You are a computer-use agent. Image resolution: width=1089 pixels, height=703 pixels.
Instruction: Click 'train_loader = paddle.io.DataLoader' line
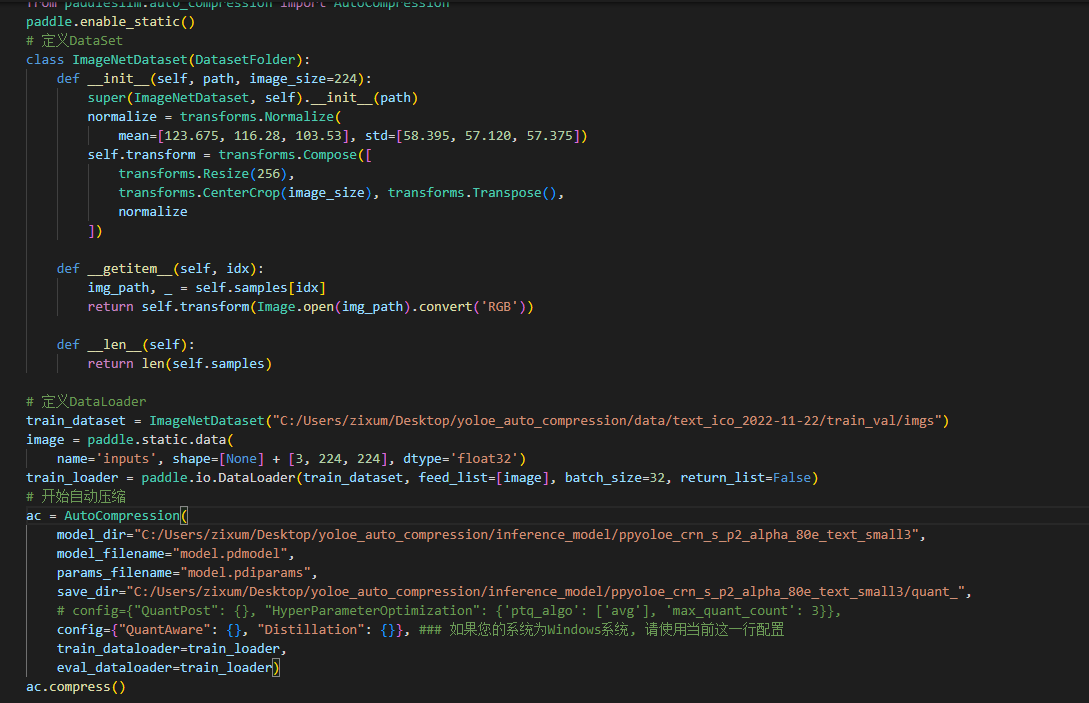(422, 477)
